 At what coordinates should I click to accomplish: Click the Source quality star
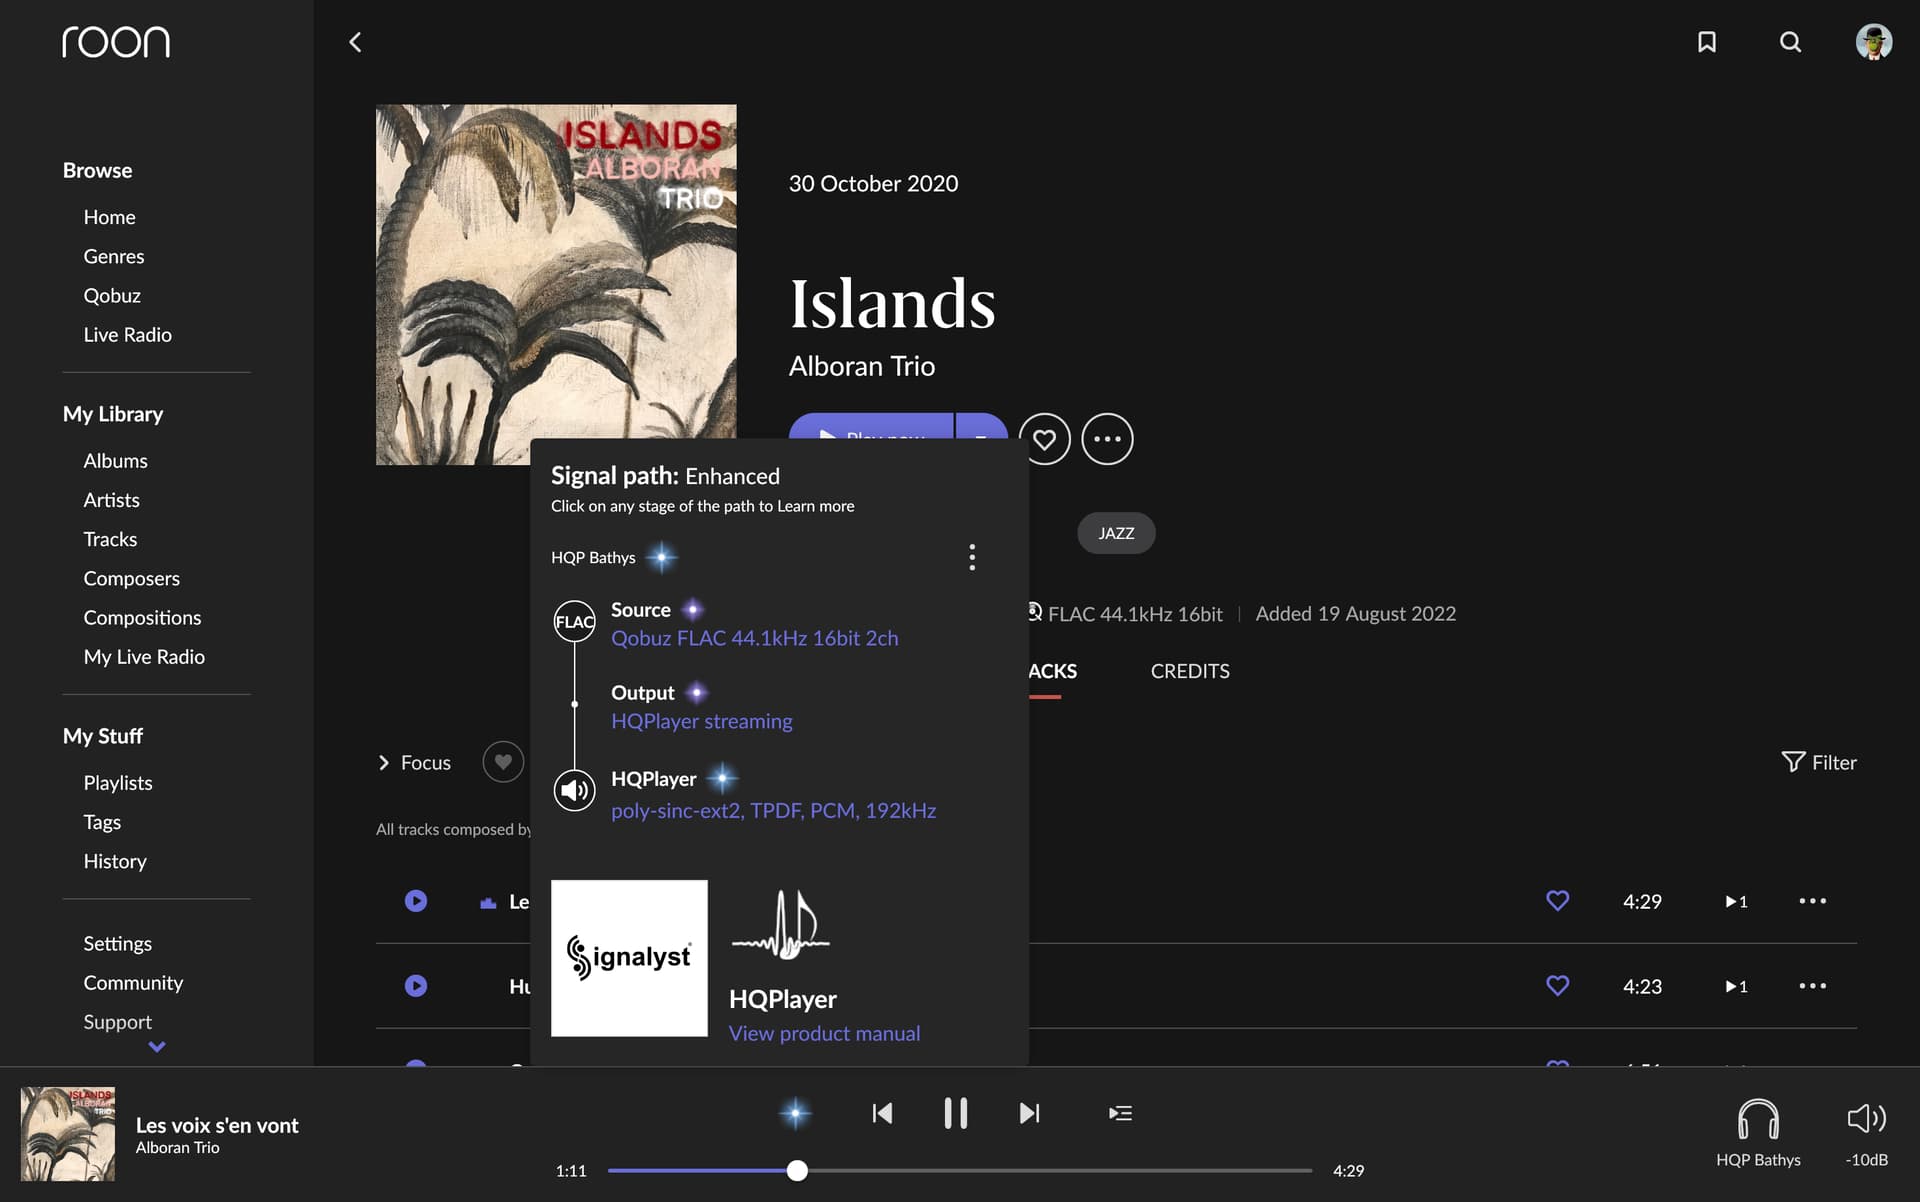(692, 610)
